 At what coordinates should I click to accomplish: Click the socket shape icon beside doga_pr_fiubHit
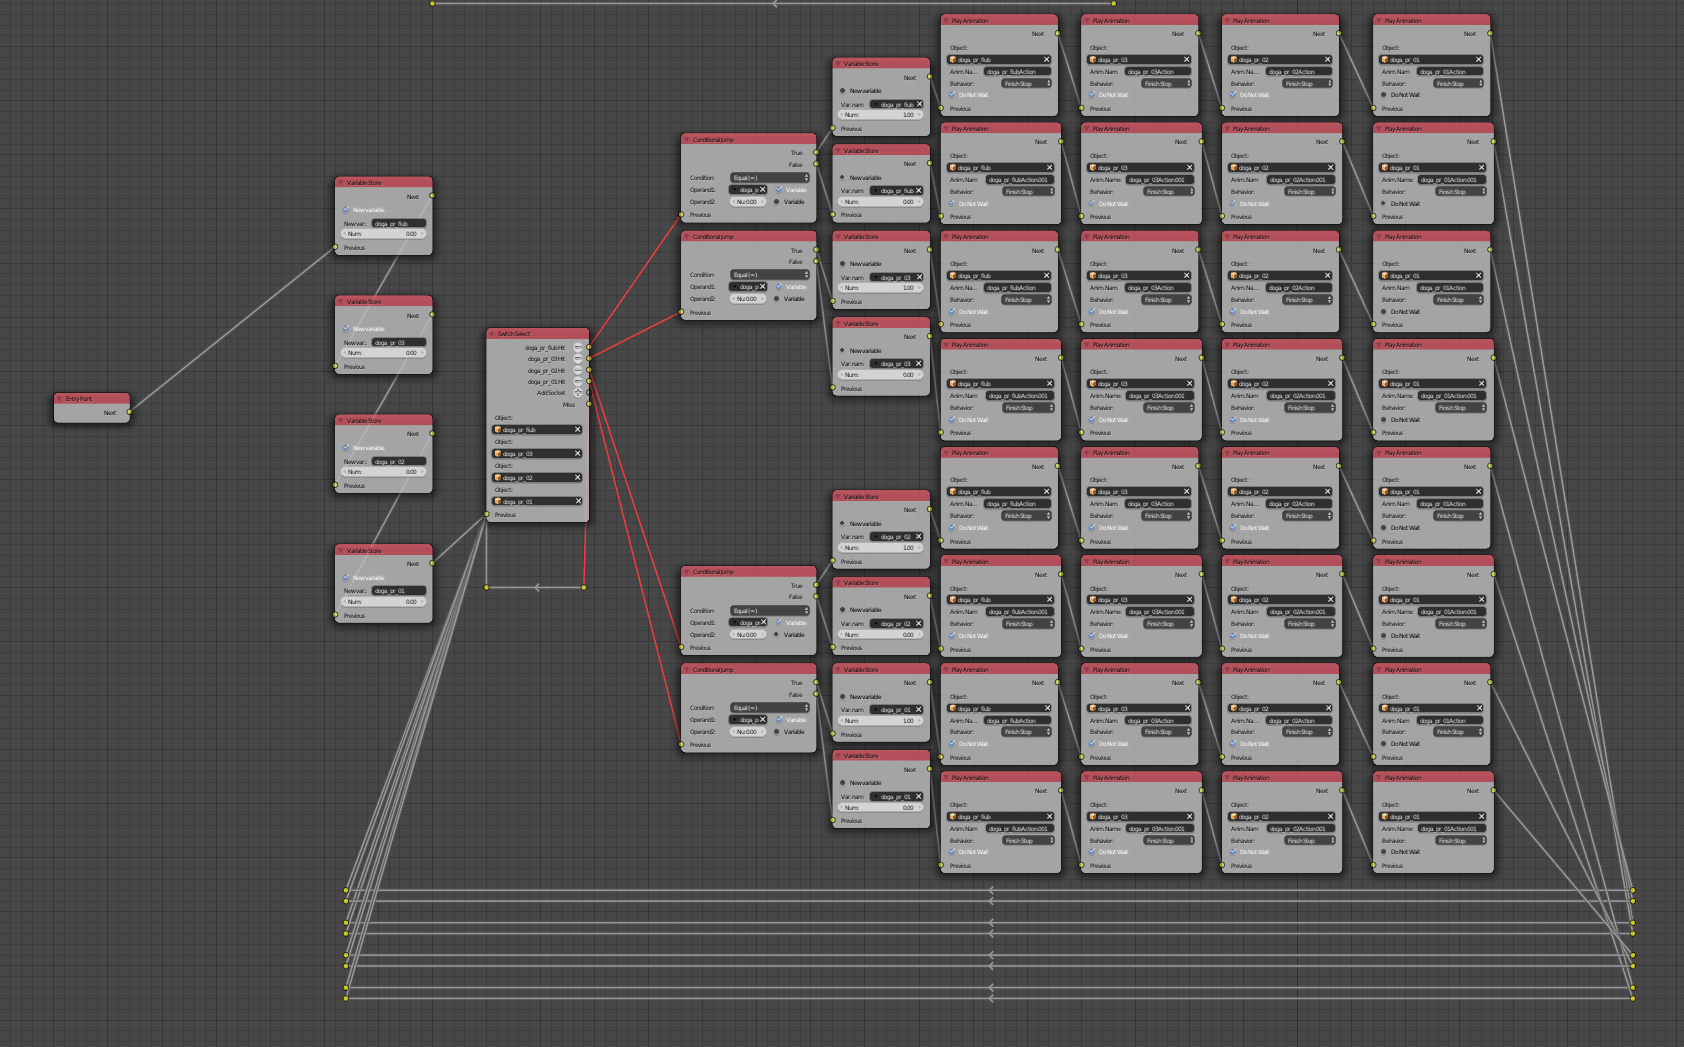578,348
